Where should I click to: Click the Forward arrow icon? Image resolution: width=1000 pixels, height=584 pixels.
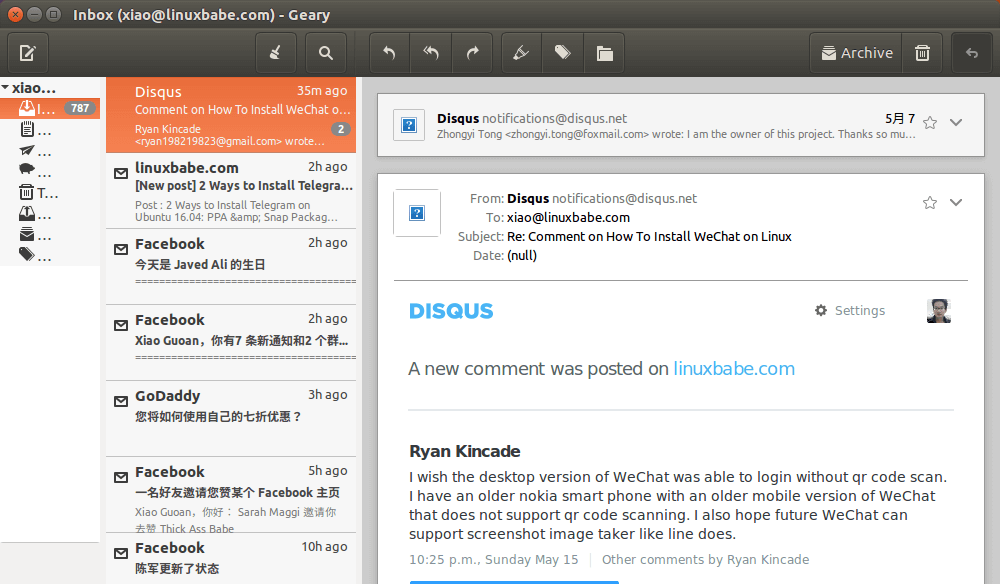click(x=473, y=53)
